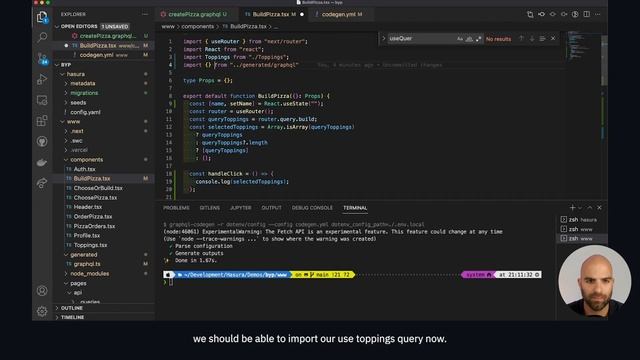Open the Live Share view icon
This screenshot has width=640, height=360.
point(42,183)
